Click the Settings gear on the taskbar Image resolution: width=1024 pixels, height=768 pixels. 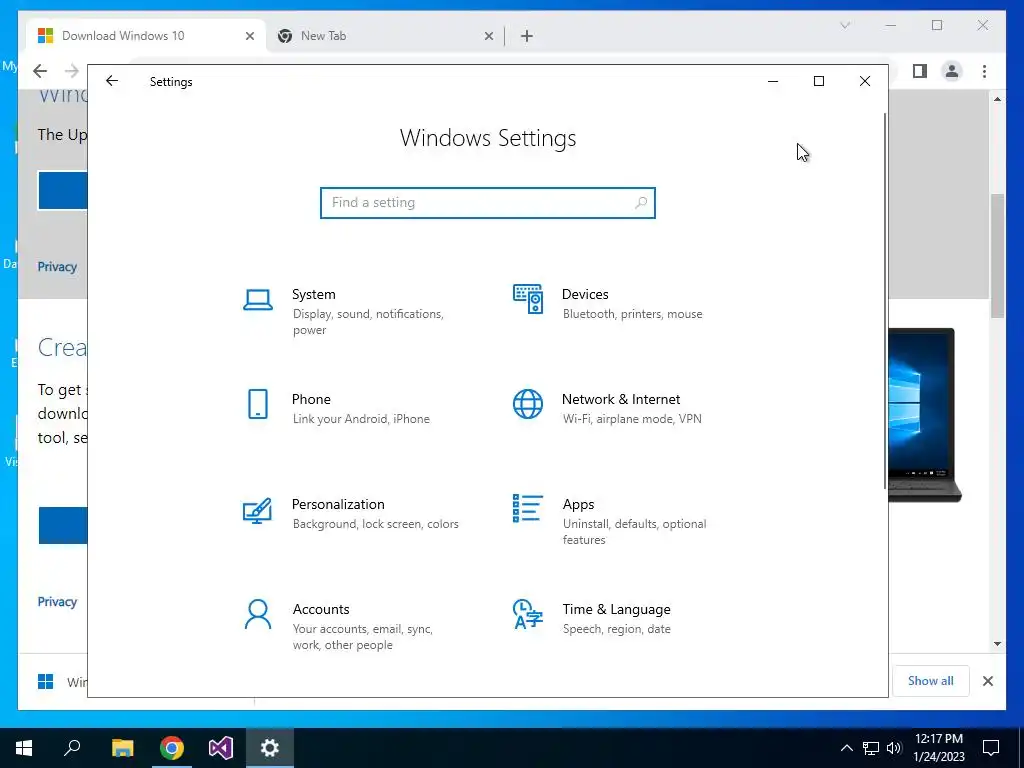click(270, 748)
